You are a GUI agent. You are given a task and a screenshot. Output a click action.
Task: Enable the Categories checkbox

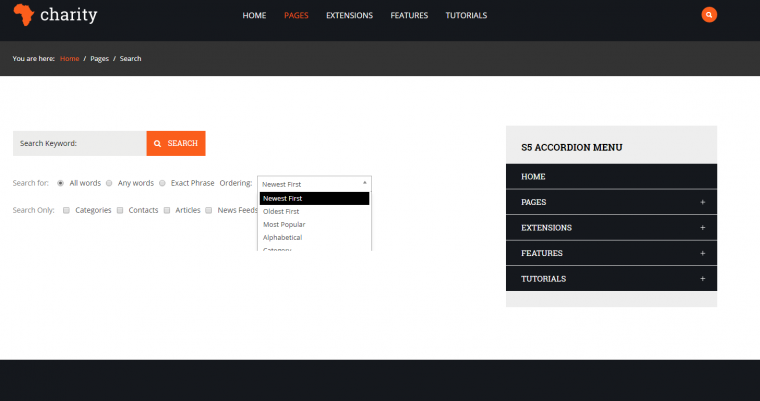point(66,211)
